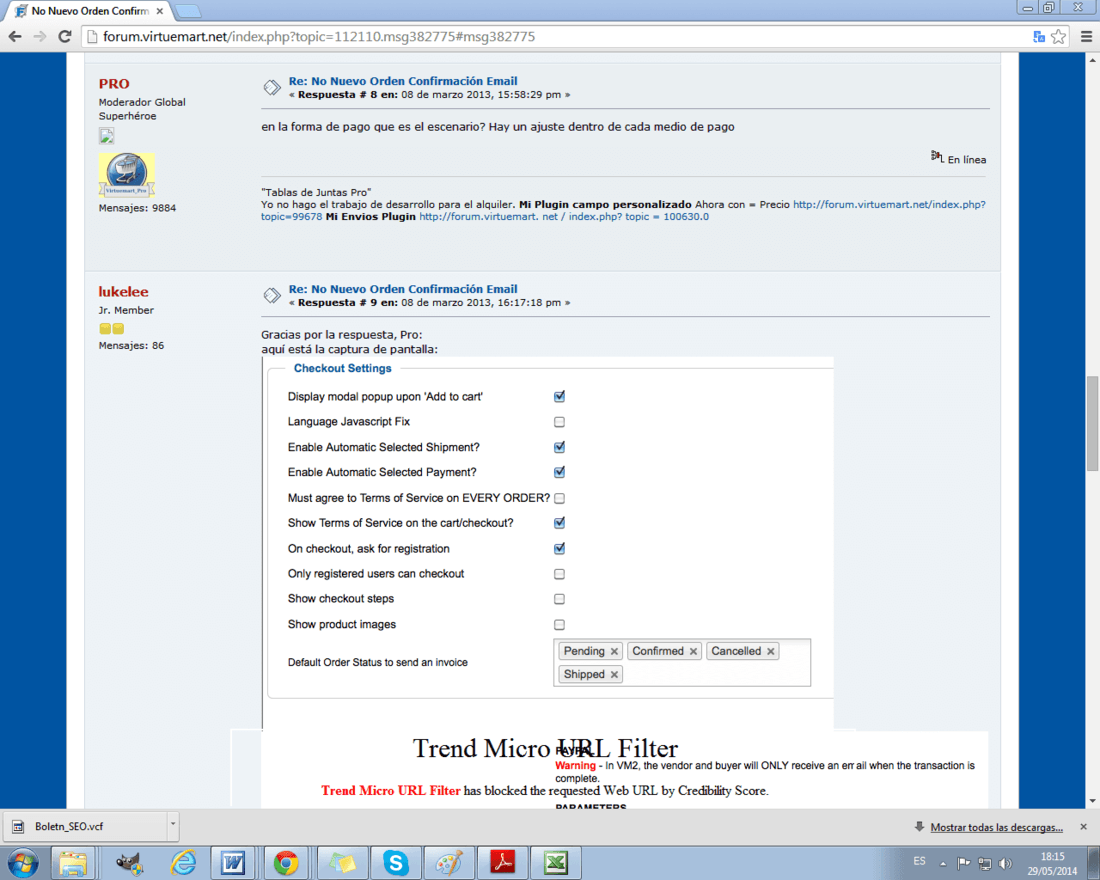The height and width of the screenshot is (880, 1100).
Task: Click the Boletn_SEO.vcf file icon in the downloads bar
Action: [18, 827]
